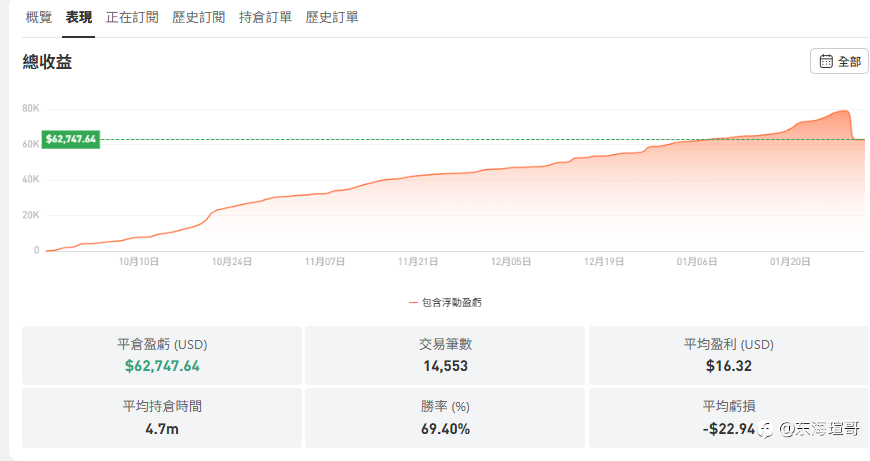Click the 11月07日 axis date
Screen dimensions: 870x461
click(325, 261)
